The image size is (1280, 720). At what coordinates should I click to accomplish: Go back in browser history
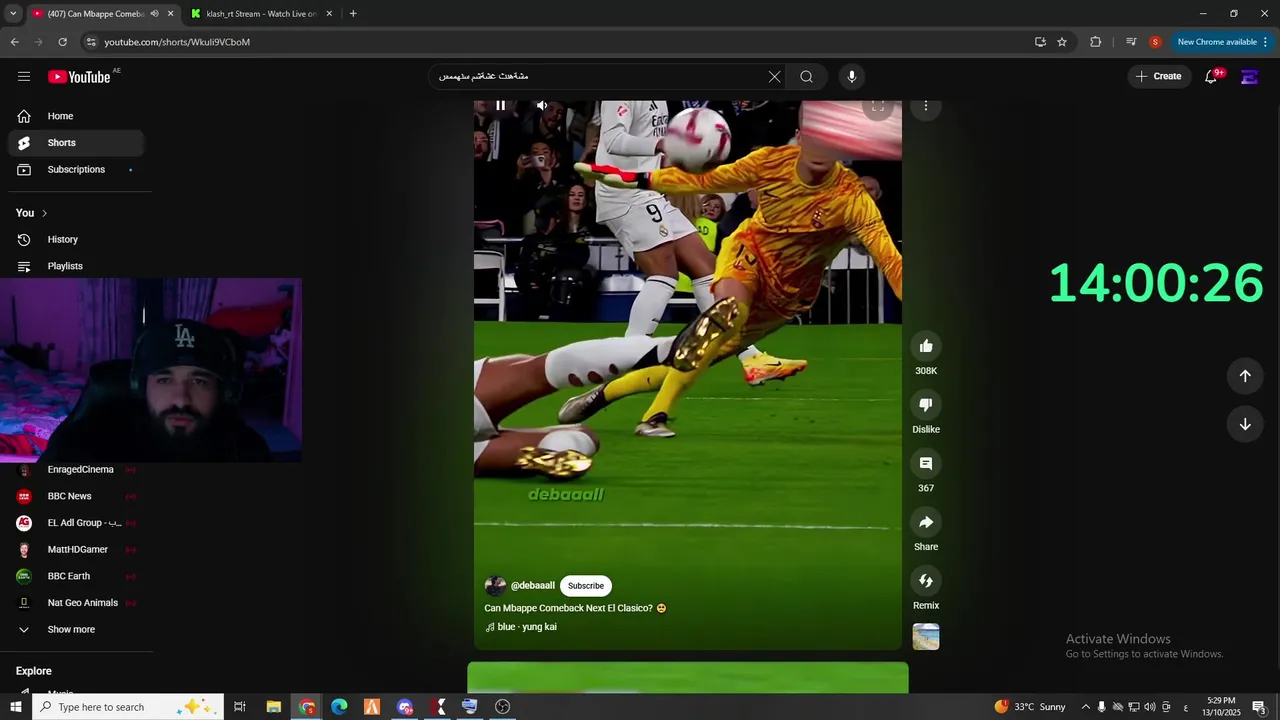pyautogui.click(x=14, y=42)
